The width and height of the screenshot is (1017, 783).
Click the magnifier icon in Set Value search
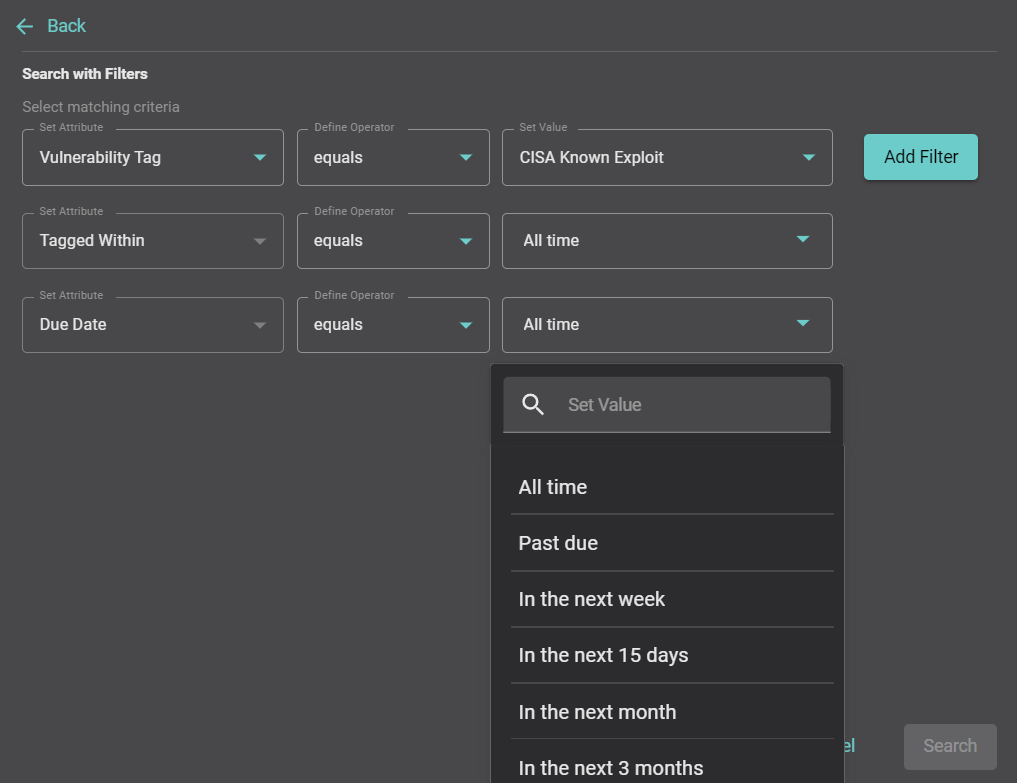(532, 405)
